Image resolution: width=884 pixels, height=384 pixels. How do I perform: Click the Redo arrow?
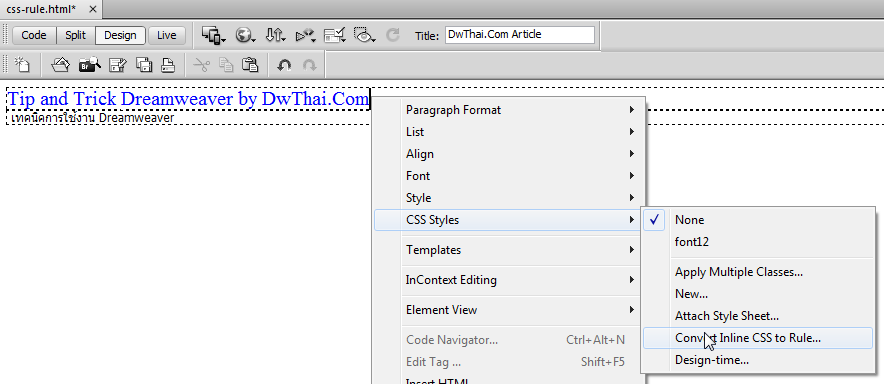coord(310,65)
